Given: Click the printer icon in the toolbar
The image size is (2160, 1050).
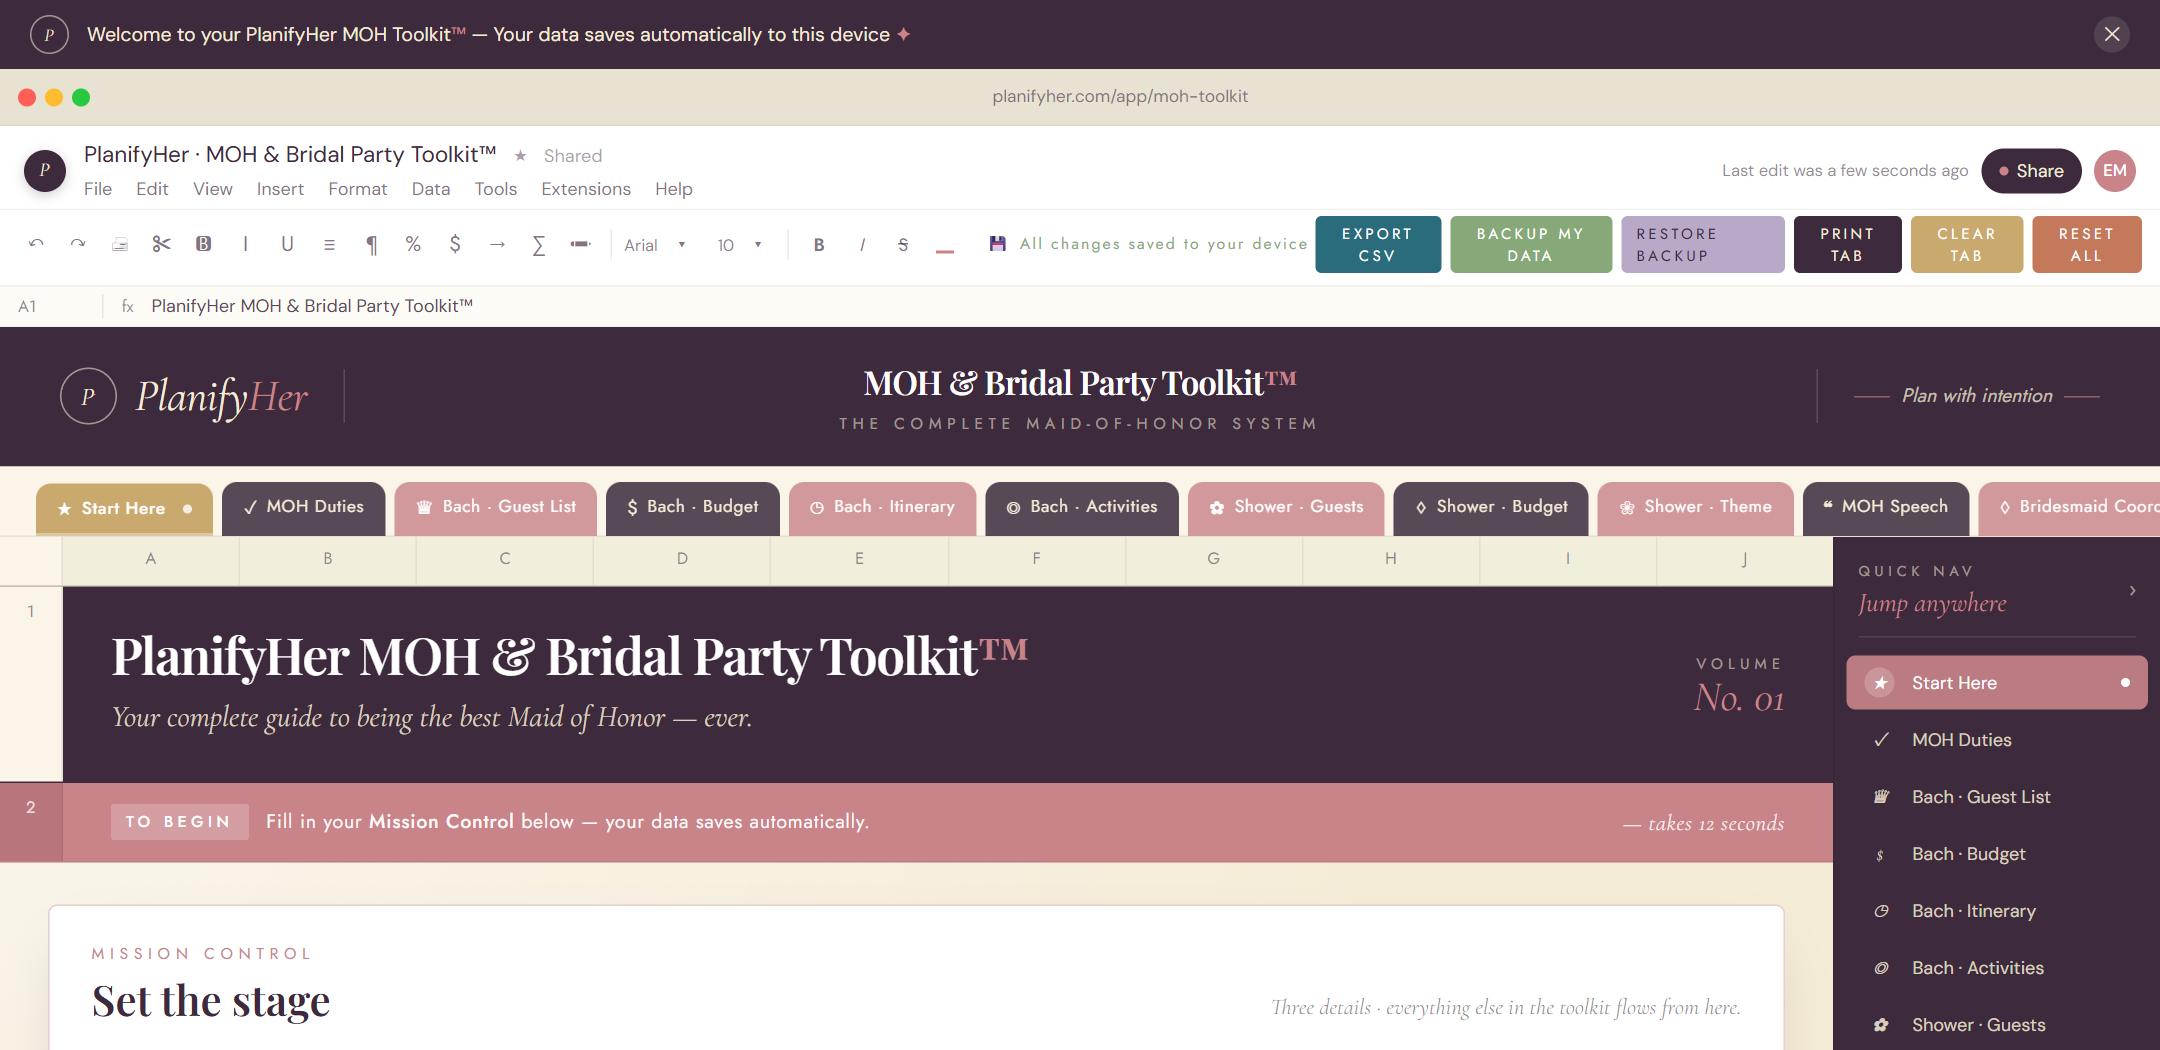Looking at the screenshot, I should 119,244.
